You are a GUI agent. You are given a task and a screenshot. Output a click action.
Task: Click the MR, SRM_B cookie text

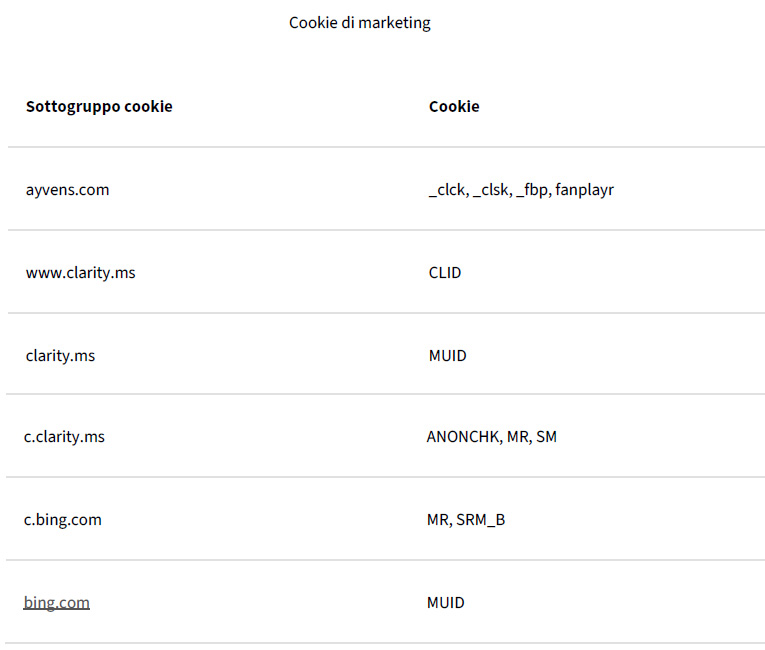pyautogui.click(x=466, y=520)
